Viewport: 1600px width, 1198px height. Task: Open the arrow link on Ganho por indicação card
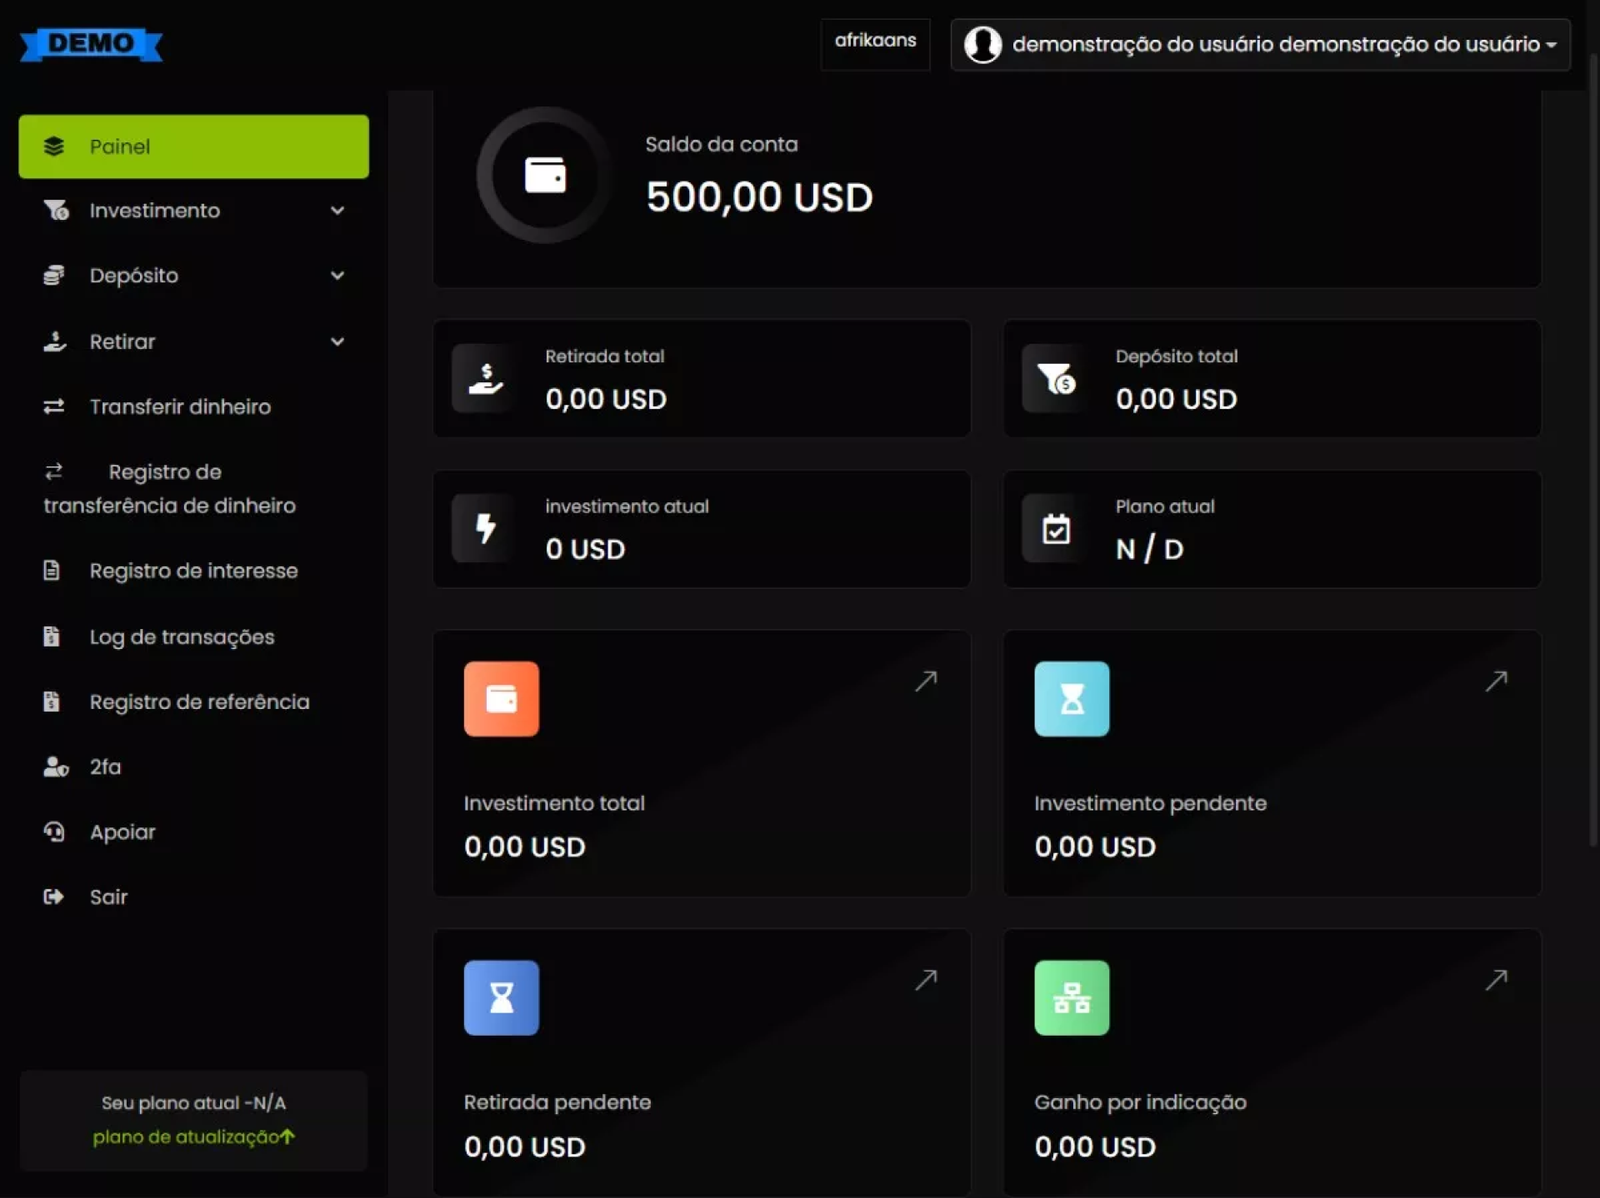pyautogui.click(x=1496, y=980)
